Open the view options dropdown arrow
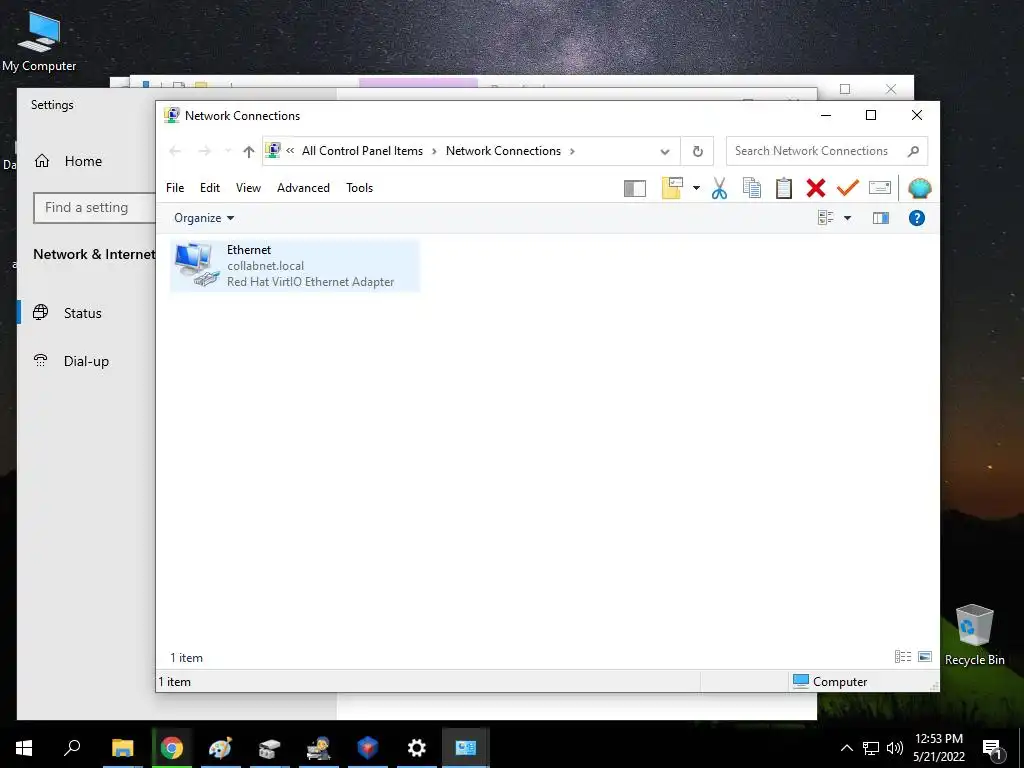Screen dimensions: 1024x768 pyautogui.click(x=847, y=218)
